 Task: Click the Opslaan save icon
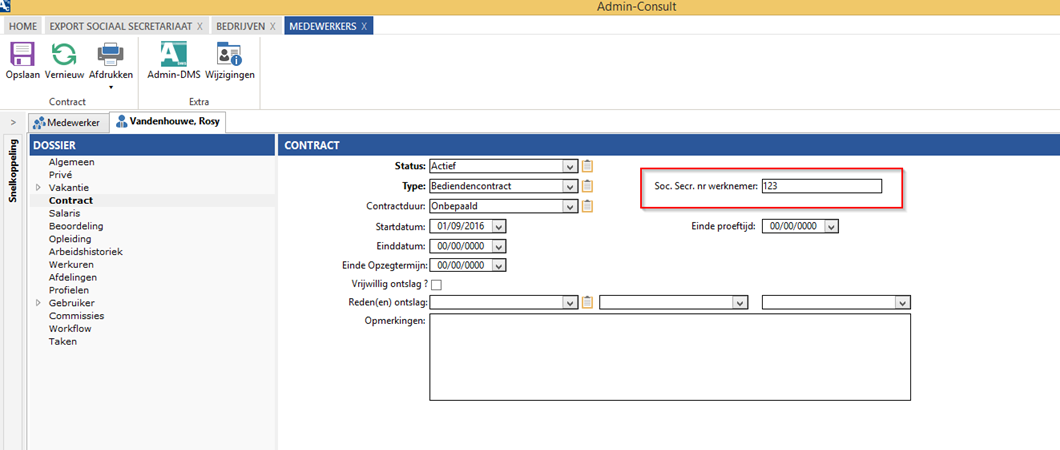tap(22, 55)
